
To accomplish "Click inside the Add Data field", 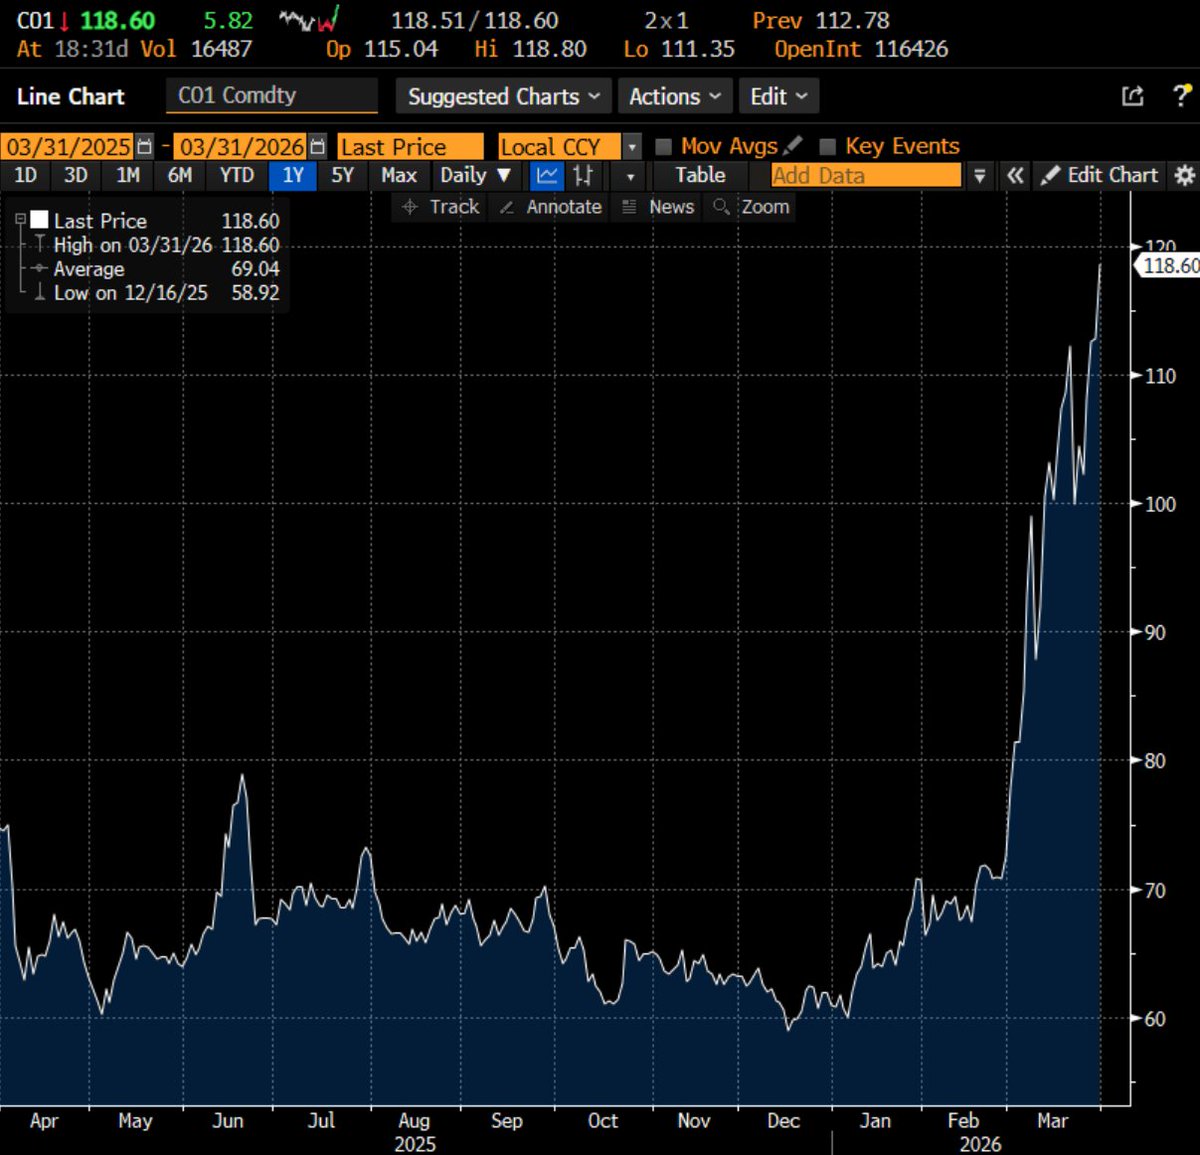I will coord(865,175).
